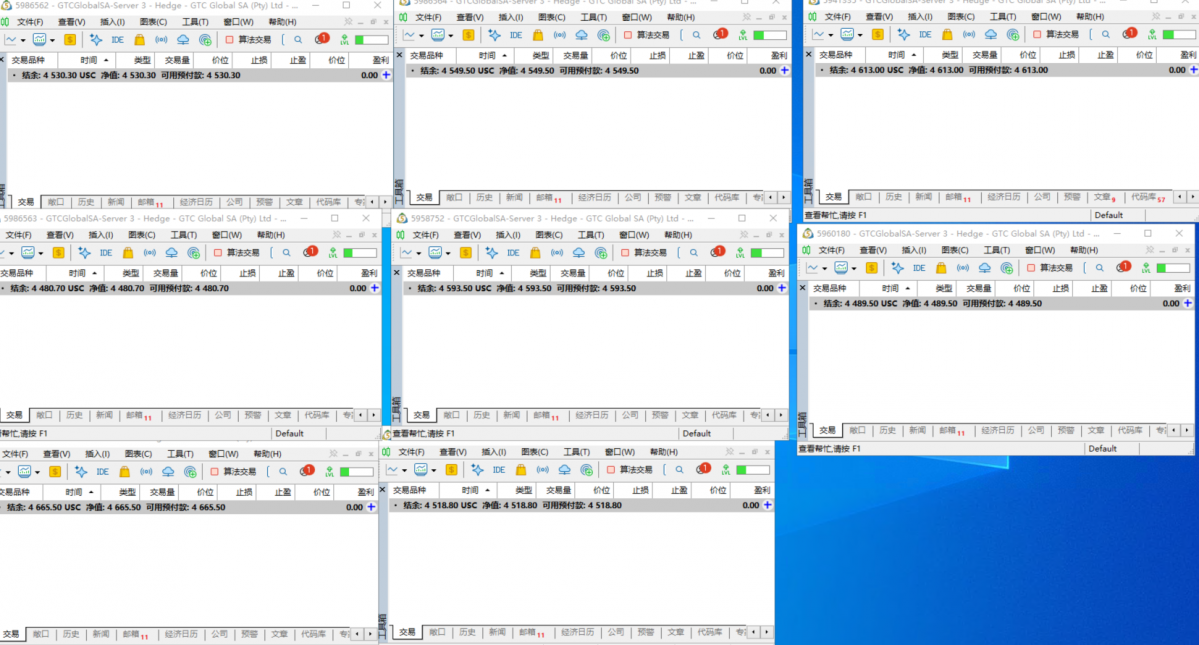Click search magnifier in 4 613.00 window
This screenshot has width=1199, height=645.
click(1106, 34)
